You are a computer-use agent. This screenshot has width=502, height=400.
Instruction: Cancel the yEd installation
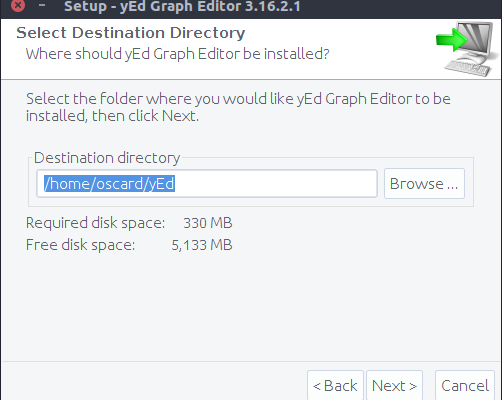point(465,386)
